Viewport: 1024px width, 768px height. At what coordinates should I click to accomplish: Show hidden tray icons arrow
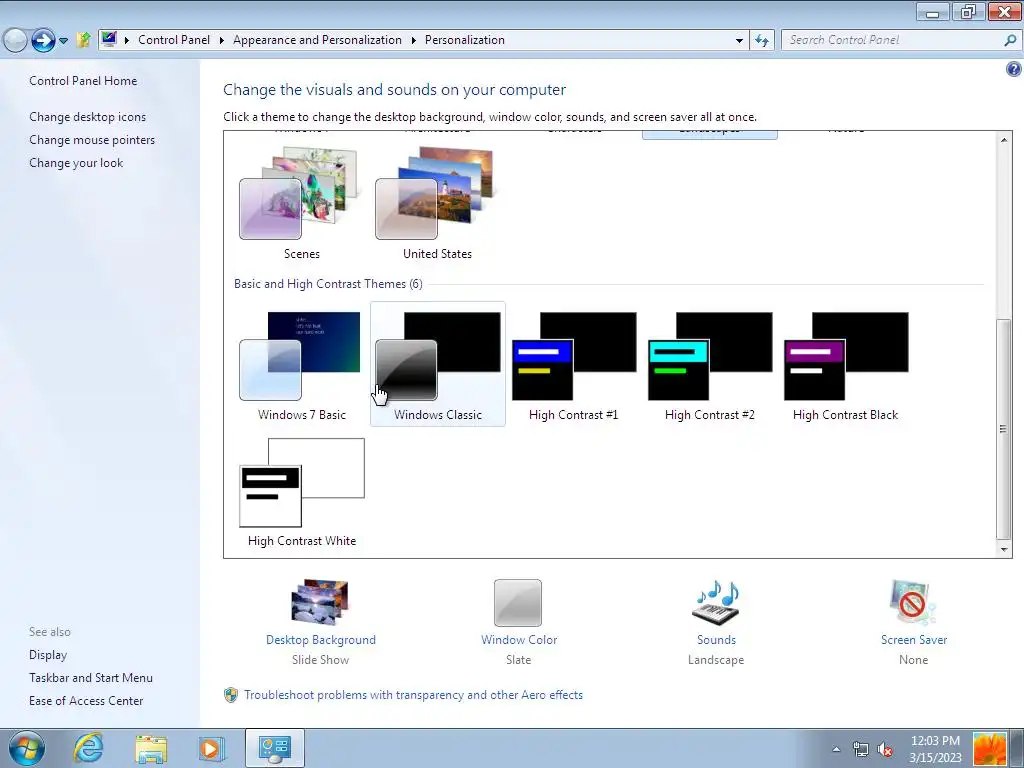(836, 749)
